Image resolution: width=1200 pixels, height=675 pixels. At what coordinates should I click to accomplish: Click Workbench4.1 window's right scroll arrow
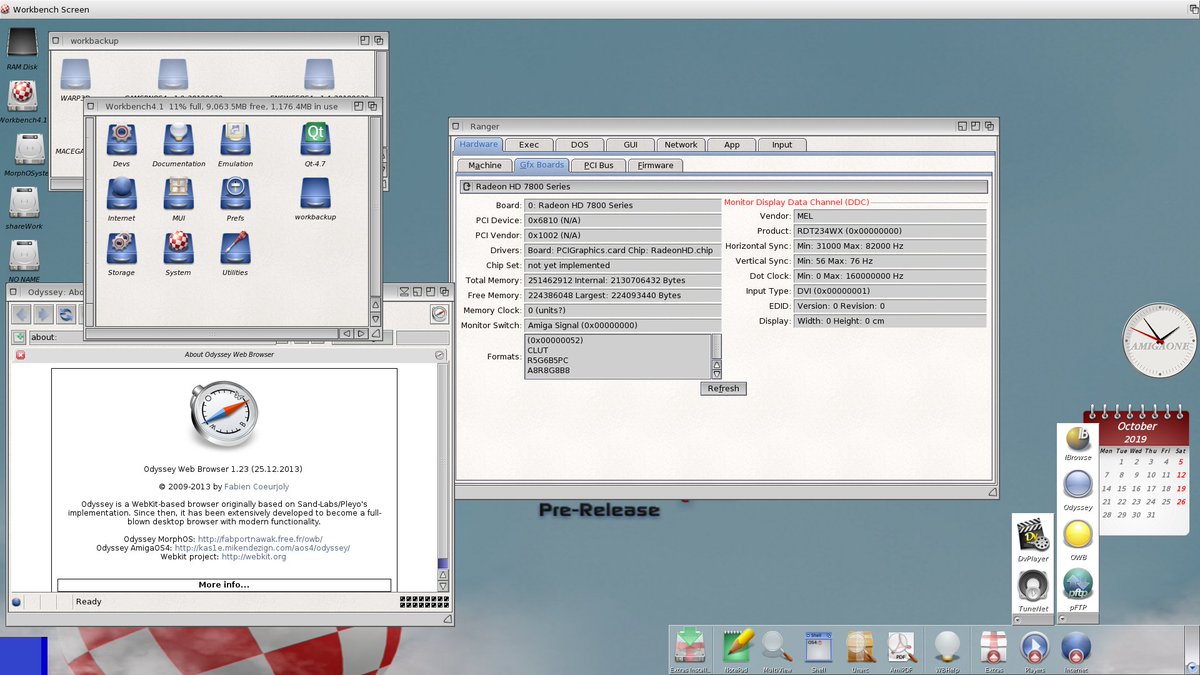coord(362,332)
